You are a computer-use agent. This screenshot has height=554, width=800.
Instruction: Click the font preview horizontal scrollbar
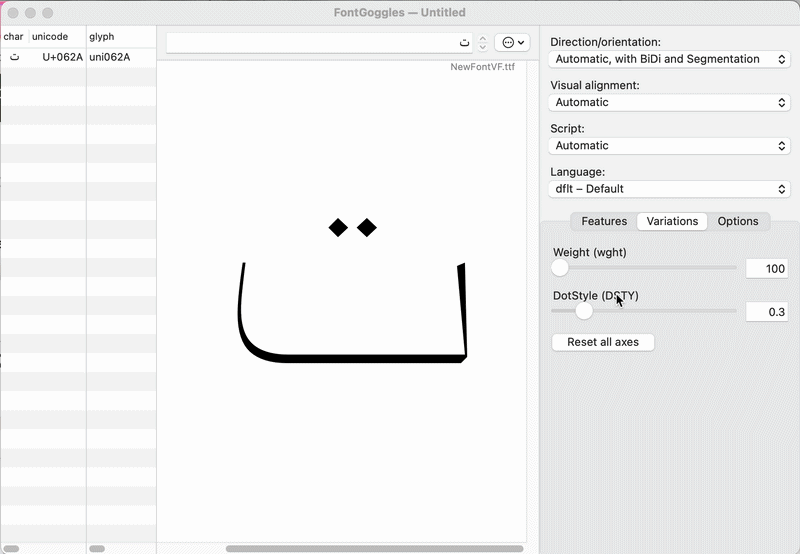(x=374, y=549)
